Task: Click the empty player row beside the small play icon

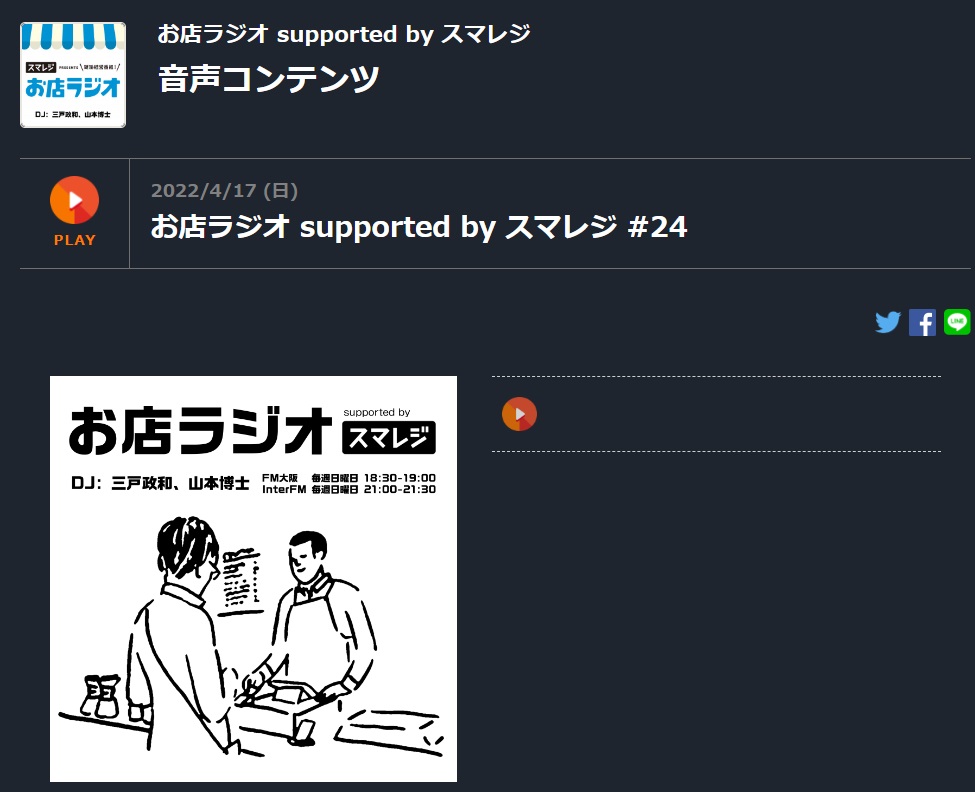Action: tap(716, 414)
